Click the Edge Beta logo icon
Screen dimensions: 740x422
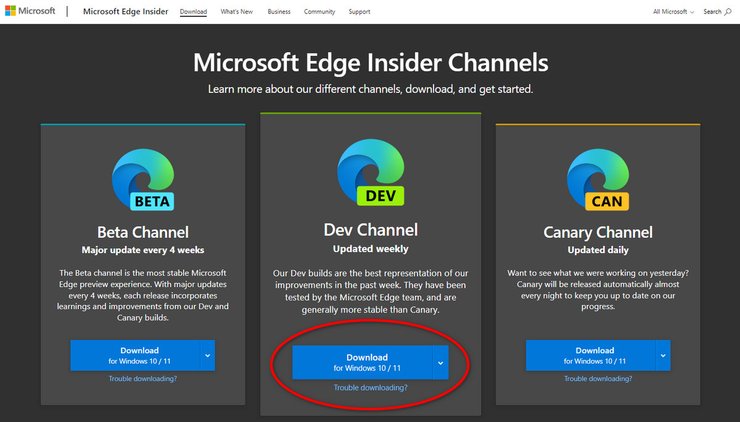(143, 179)
